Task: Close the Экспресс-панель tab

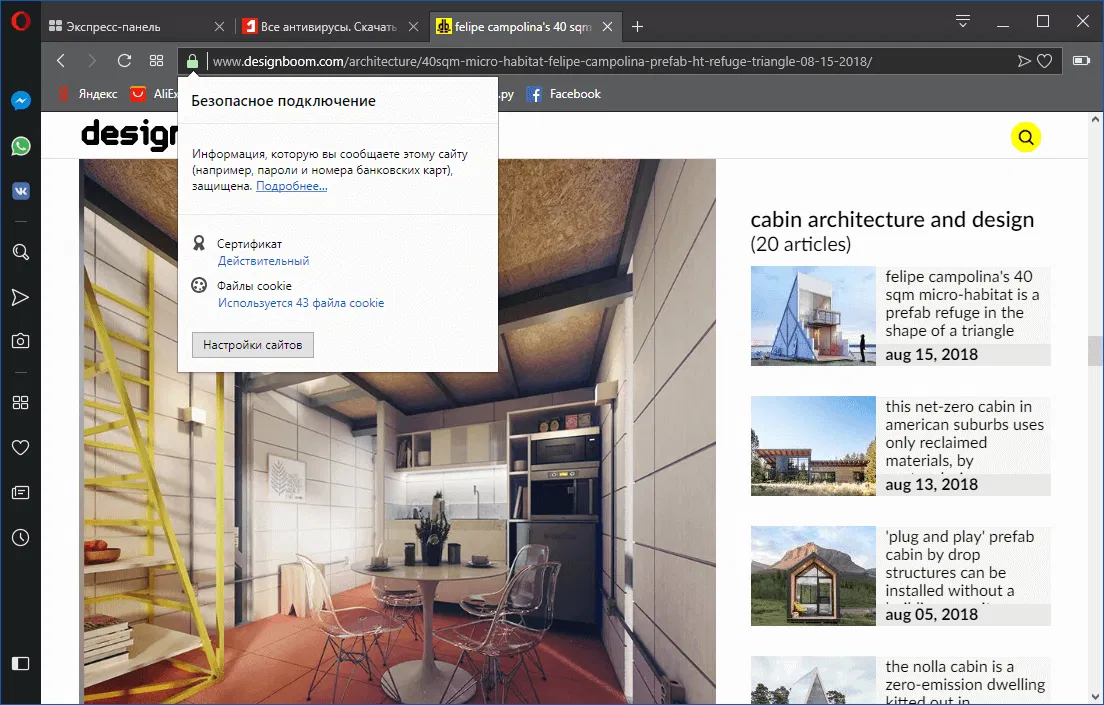Action: (x=219, y=27)
